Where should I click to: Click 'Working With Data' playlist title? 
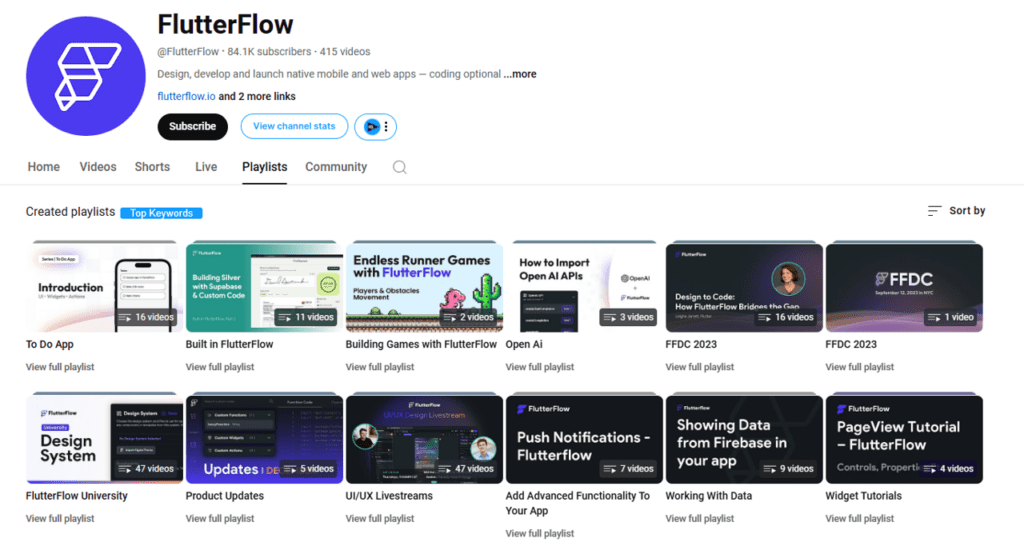pos(709,496)
